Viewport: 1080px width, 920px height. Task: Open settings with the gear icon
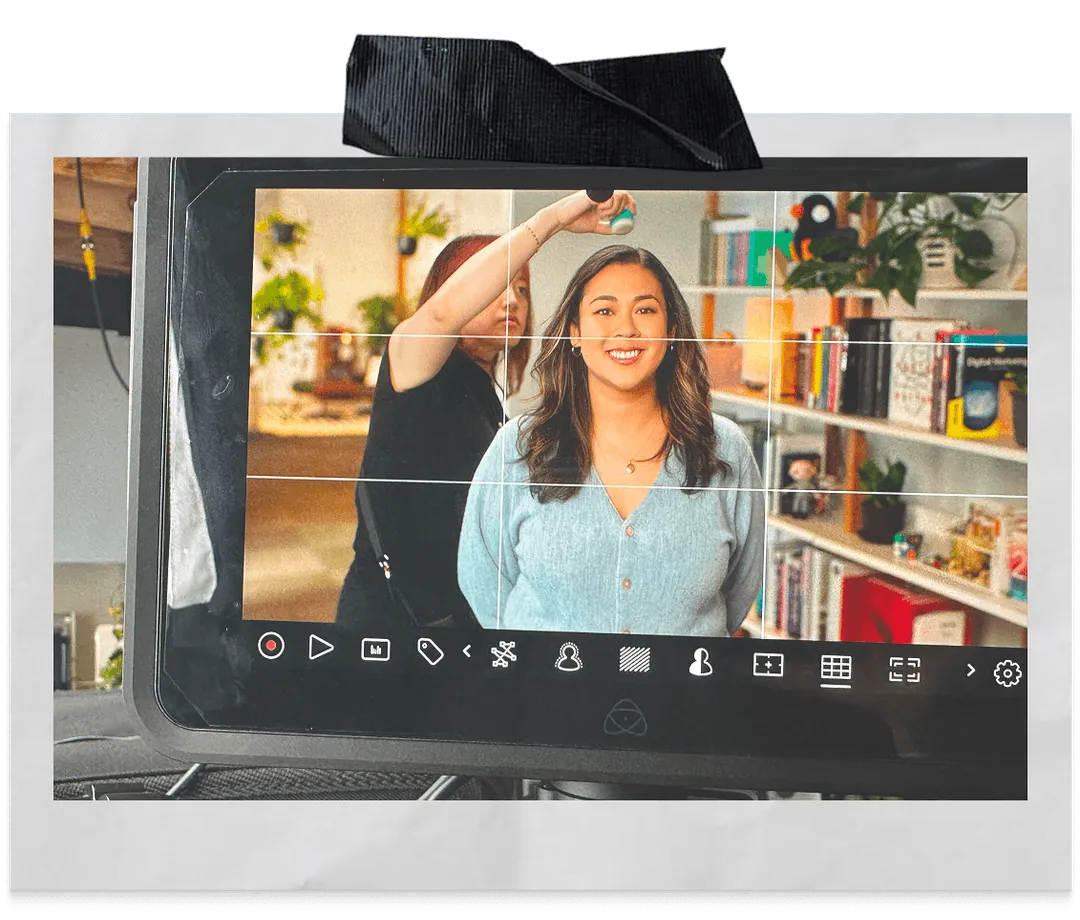1007,674
